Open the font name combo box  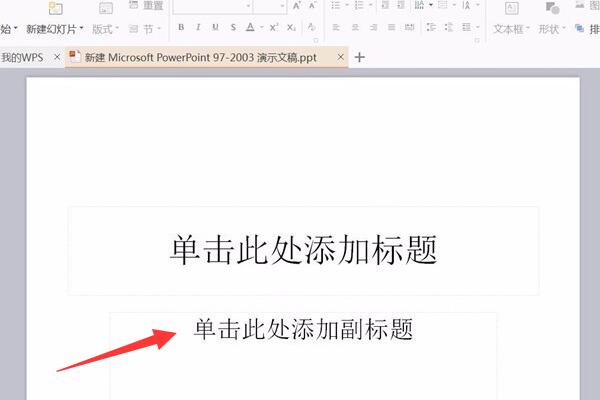(213, 6)
